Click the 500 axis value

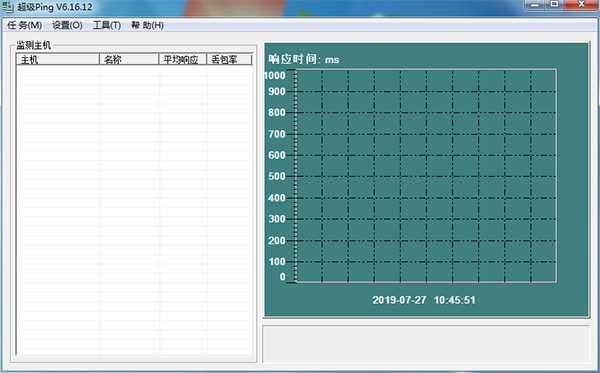coord(277,176)
